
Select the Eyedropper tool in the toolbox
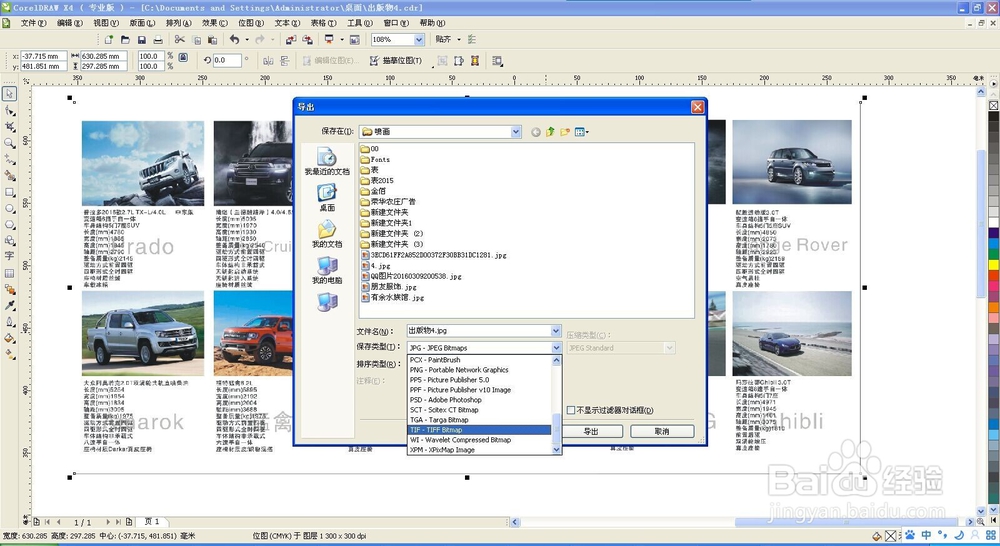point(10,306)
